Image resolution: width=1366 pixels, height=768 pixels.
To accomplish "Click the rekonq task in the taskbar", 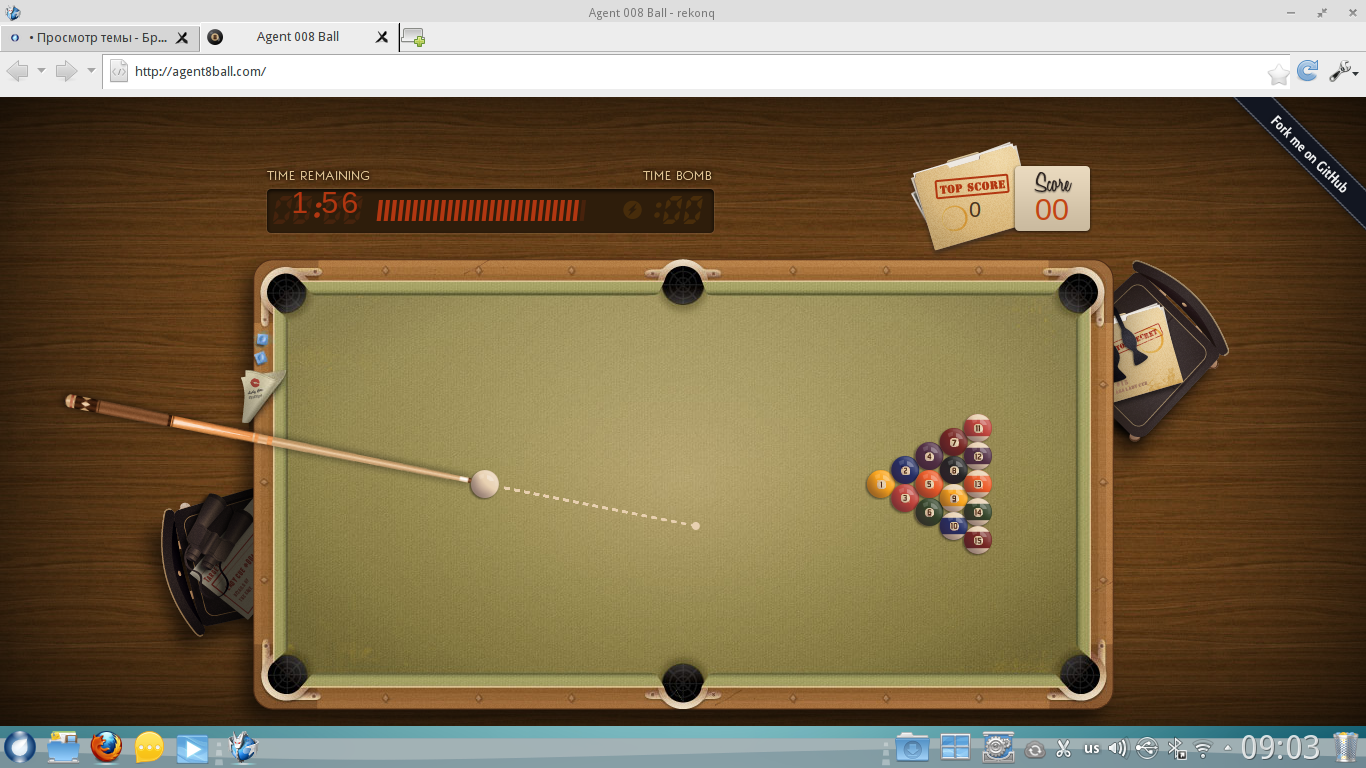I will 243,747.
